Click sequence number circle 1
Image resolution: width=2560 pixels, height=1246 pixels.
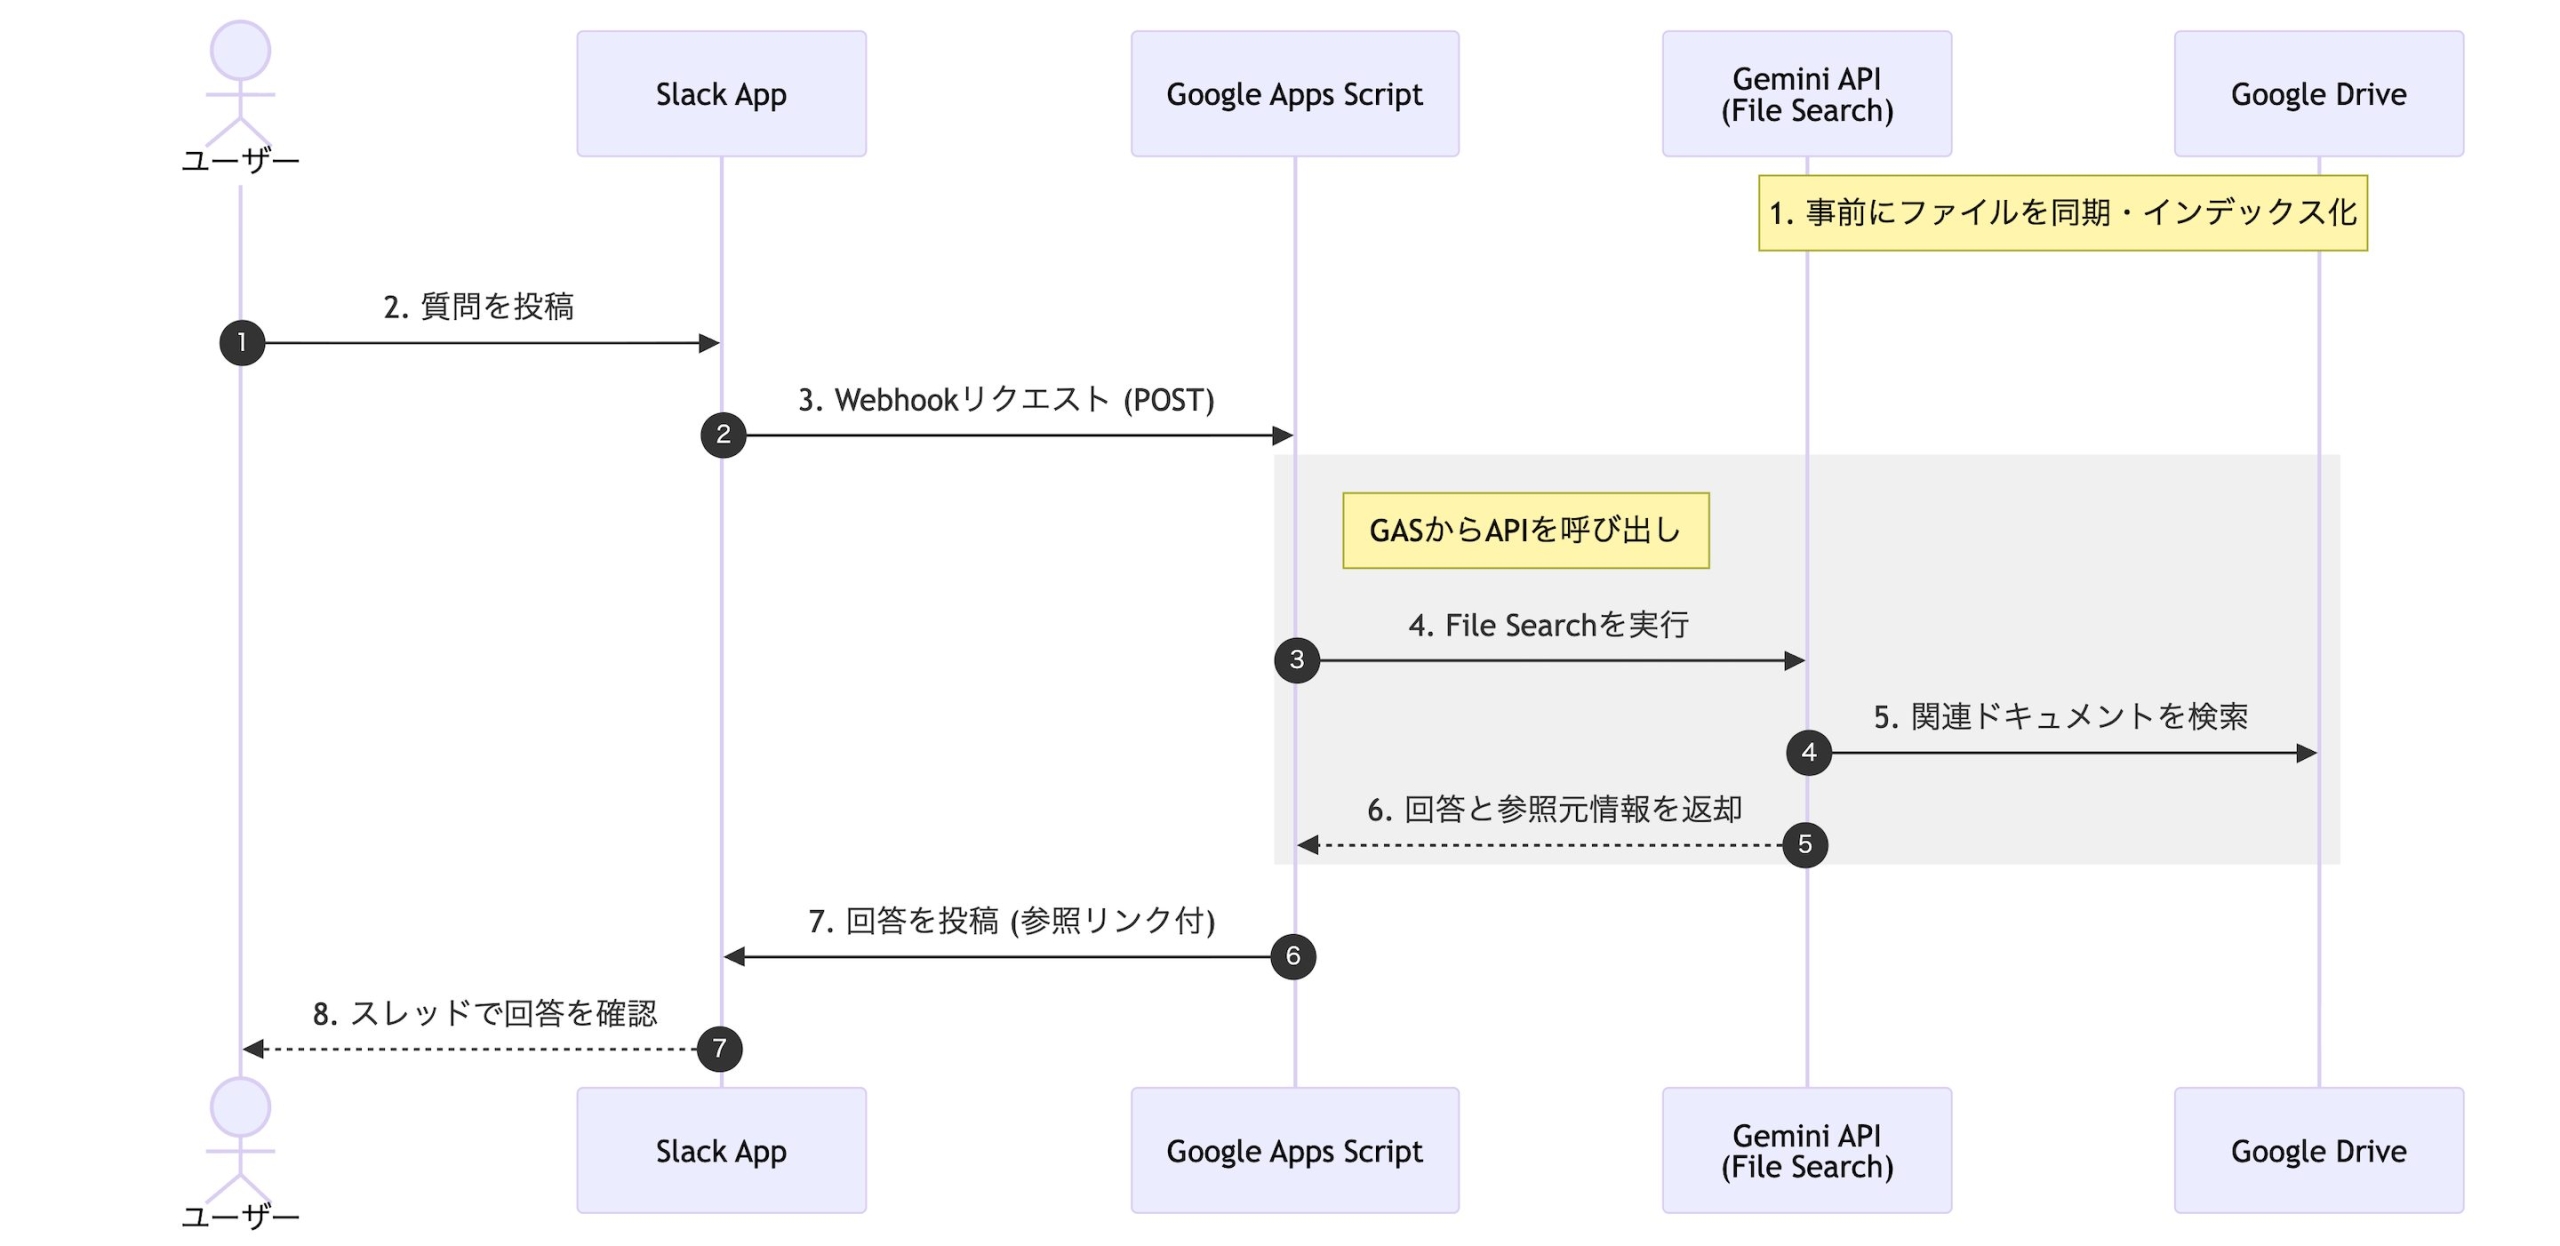point(242,343)
